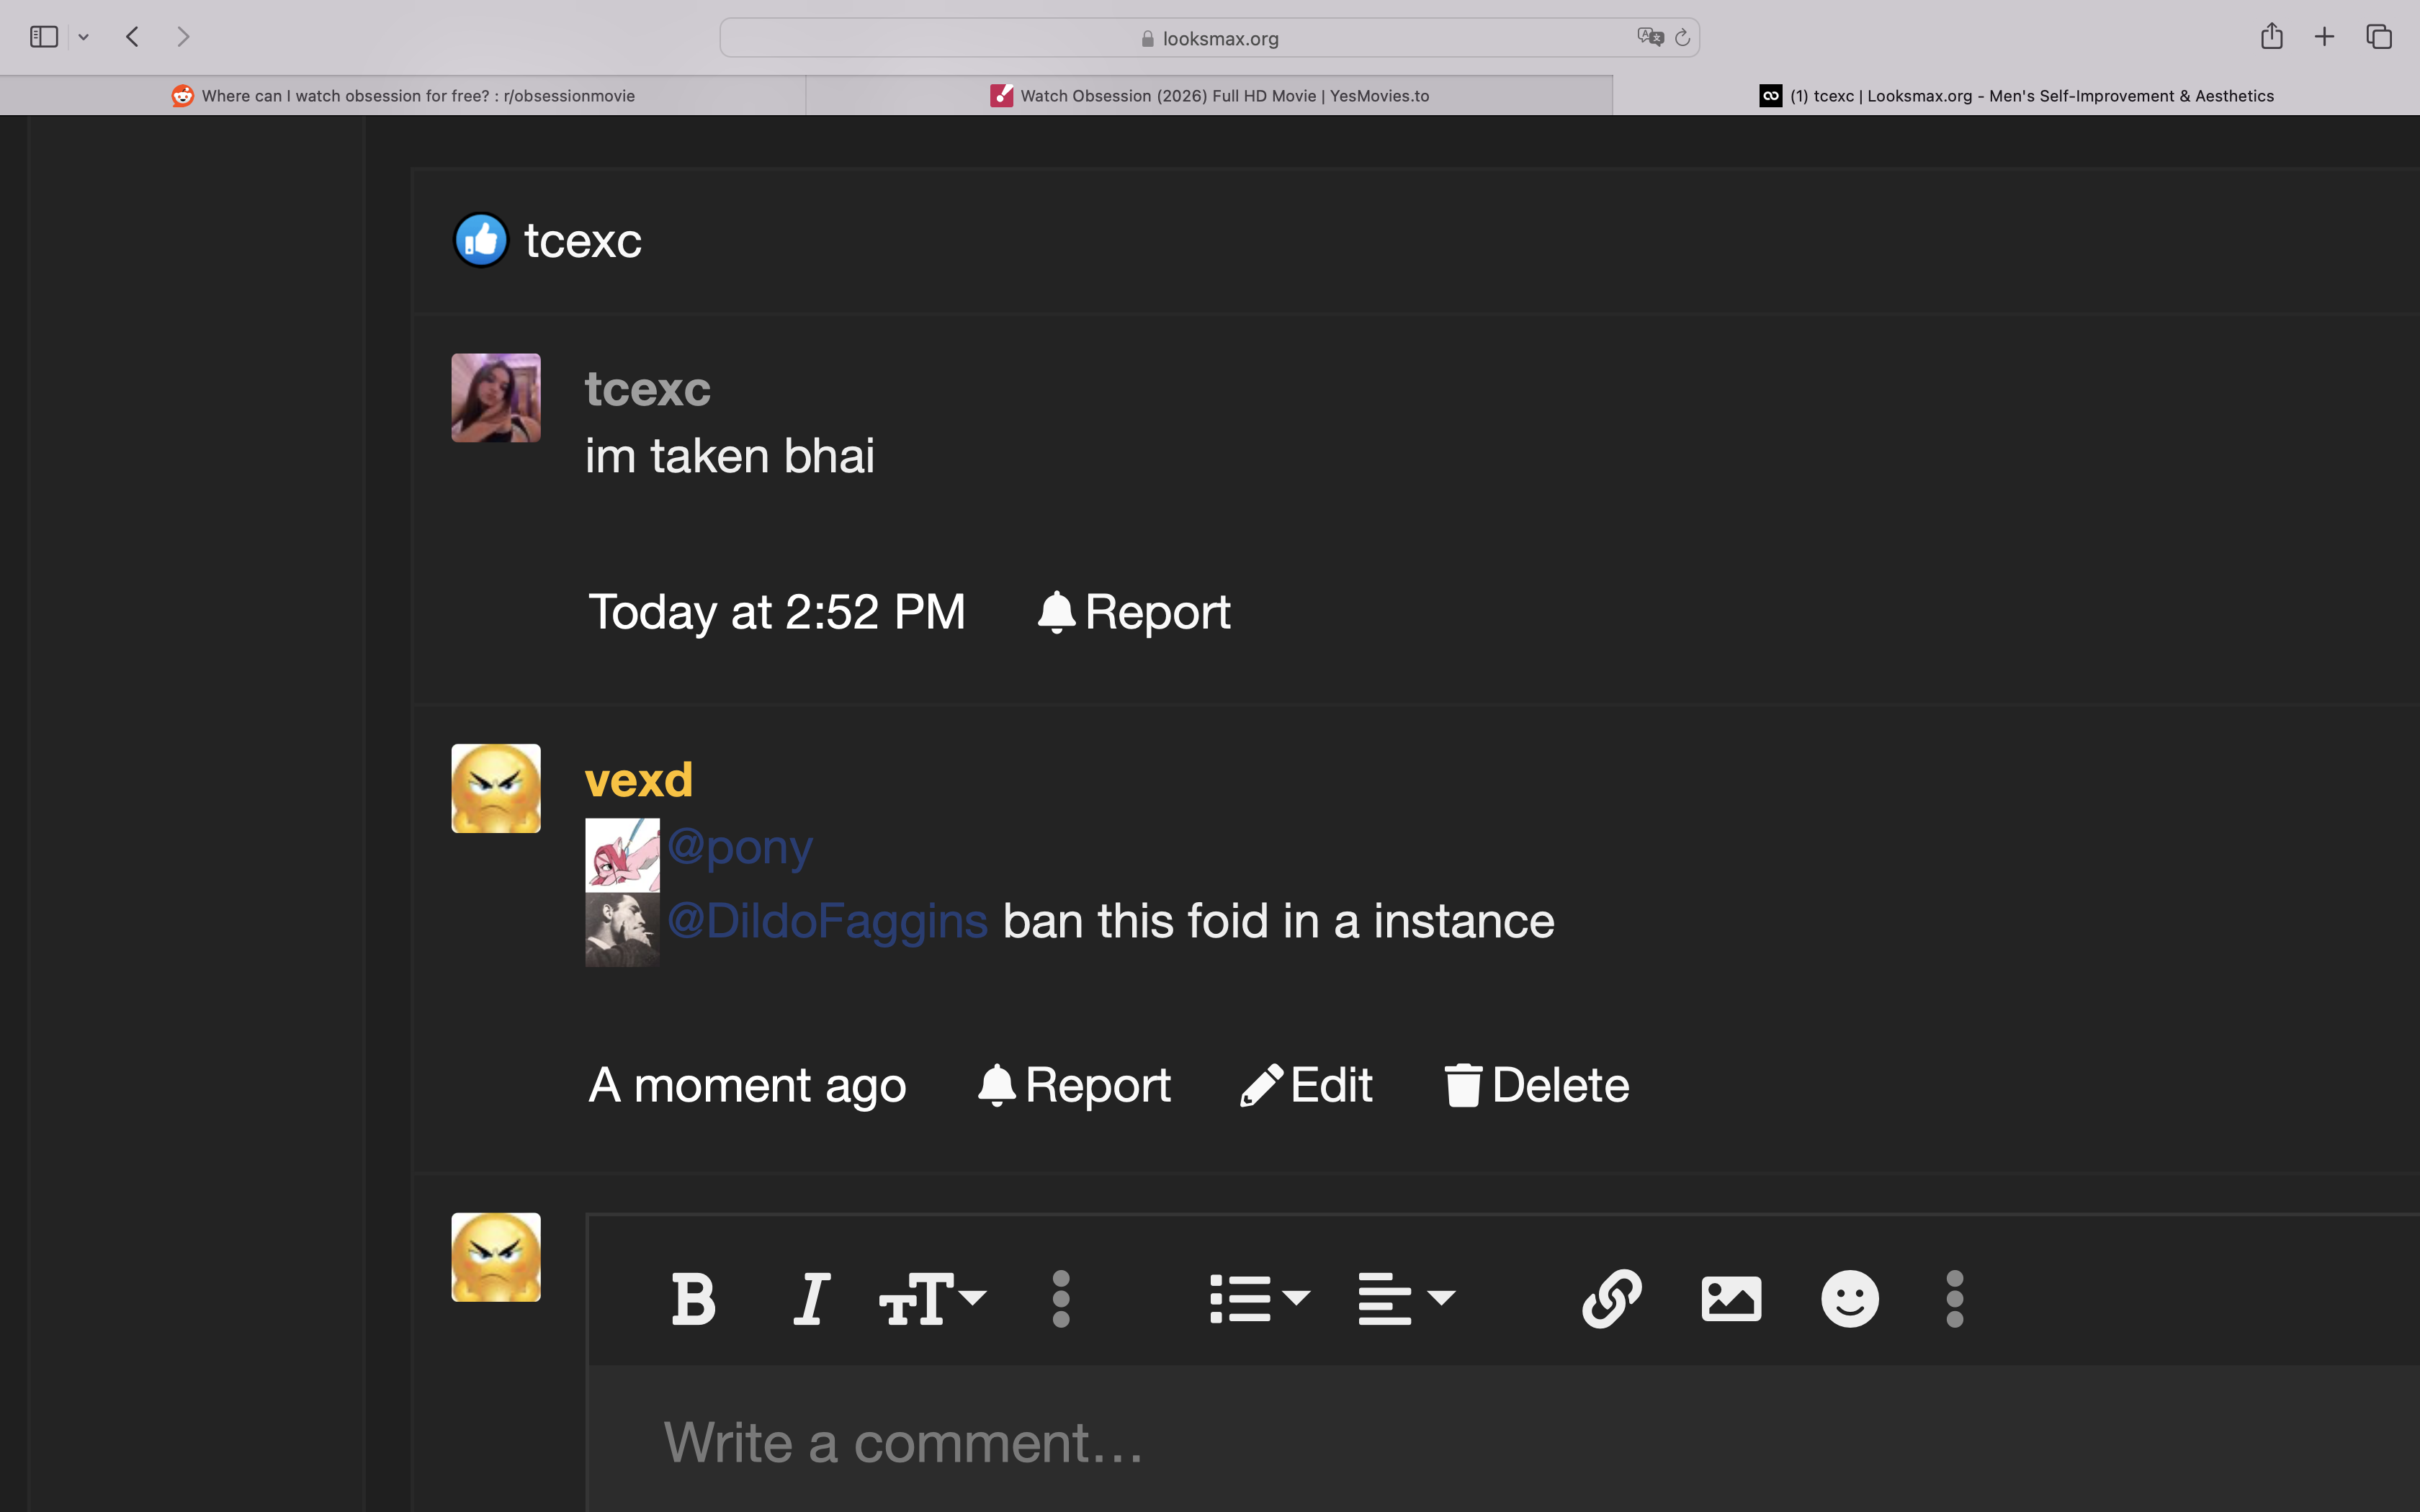Open the vexd username link

[x=638, y=780]
